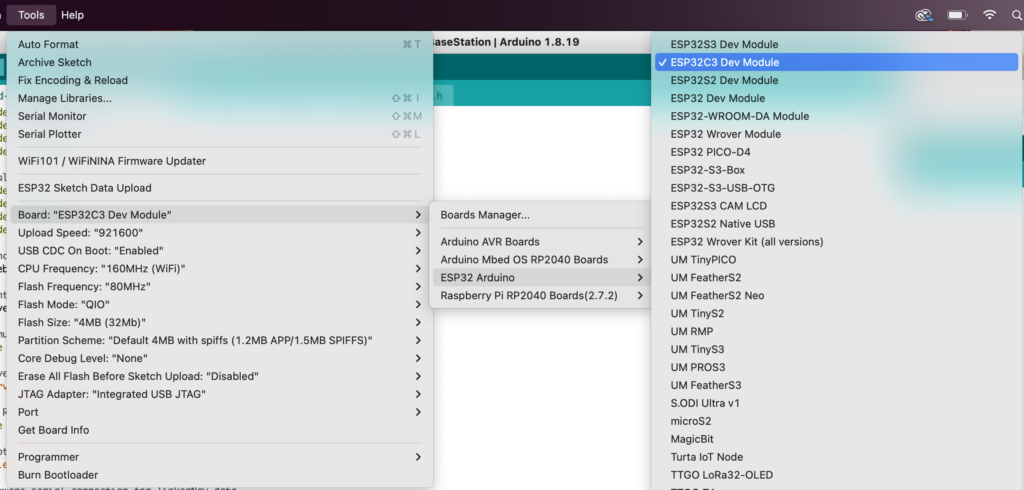Expand JTAG Adapter: "Integrated USB JTAG" submenu

[x=219, y=394]
